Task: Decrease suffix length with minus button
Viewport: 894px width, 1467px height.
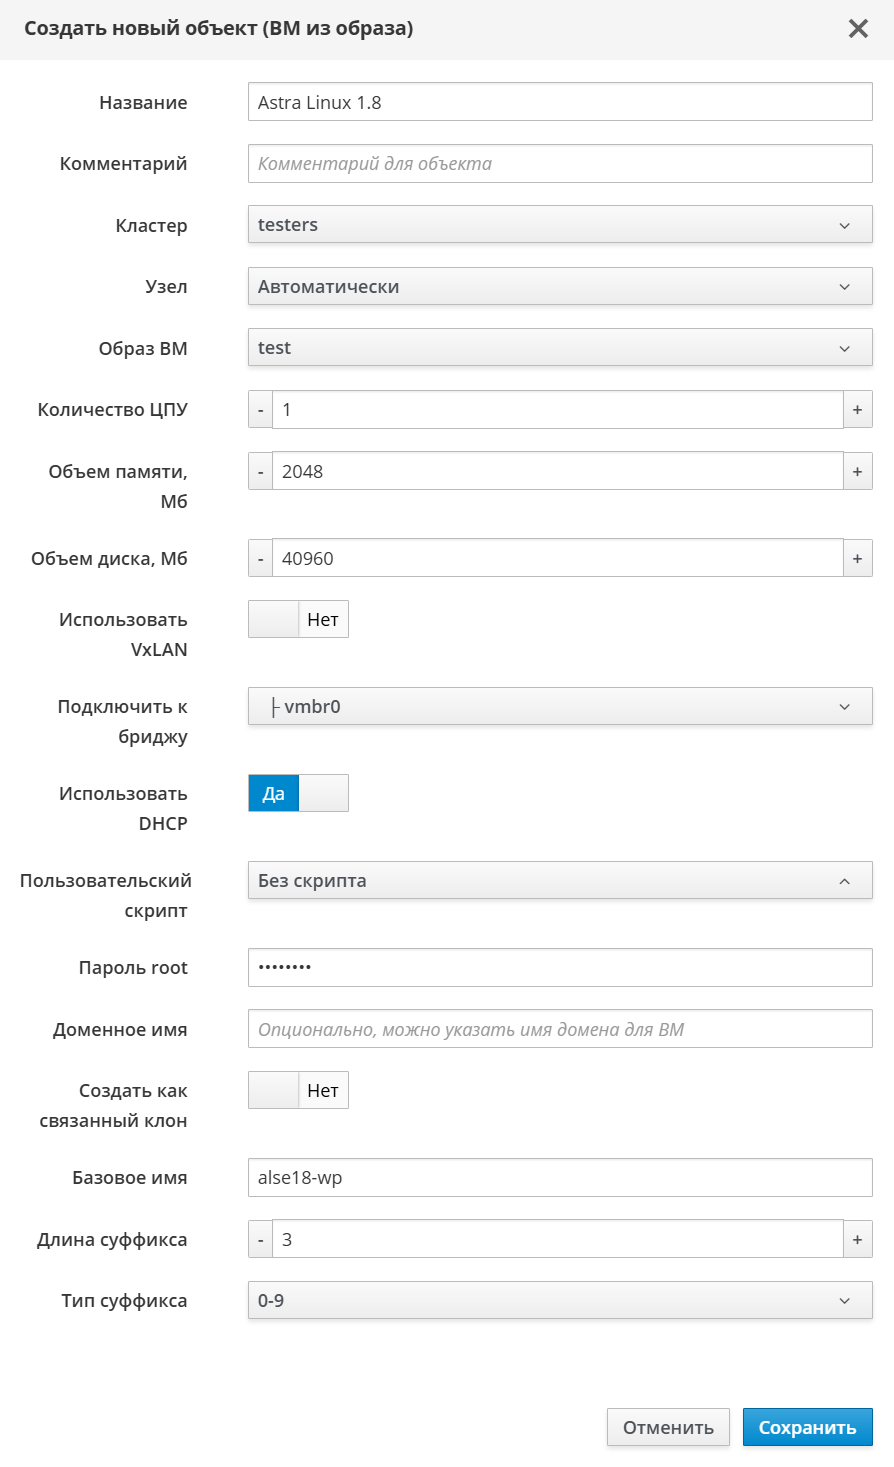Action: pyautogui.click(x=261, y=1240)
